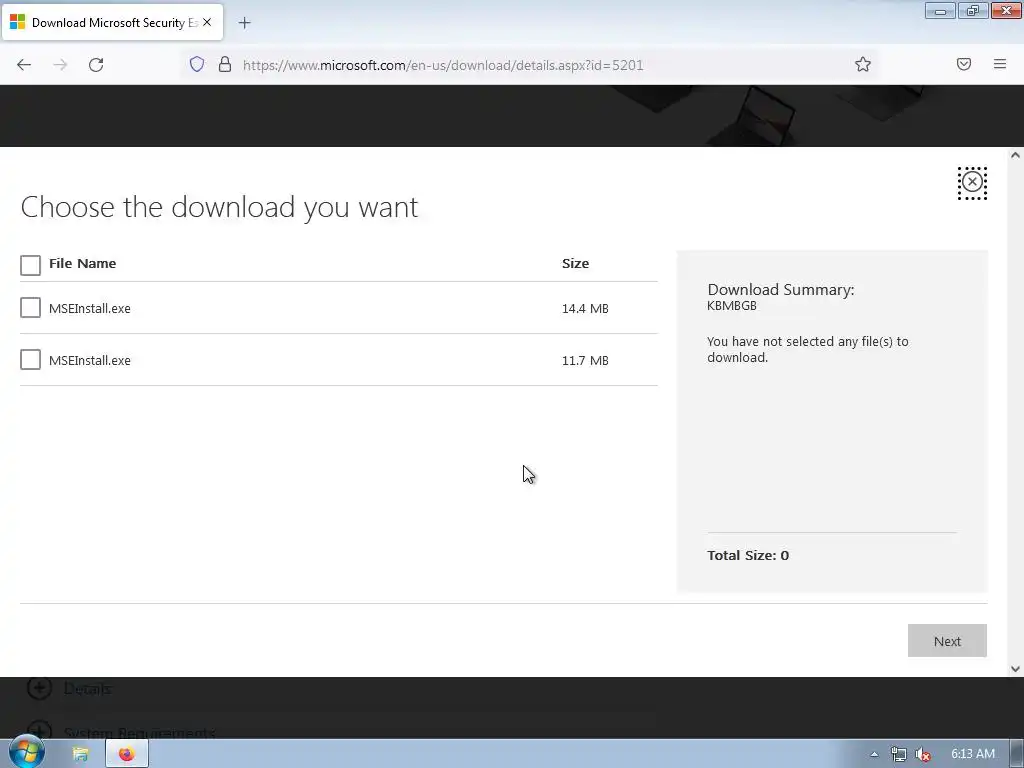Switch to Firefox in the taskbar
The width and height of the screenshot is (1024, 768).
pos(126,754)
